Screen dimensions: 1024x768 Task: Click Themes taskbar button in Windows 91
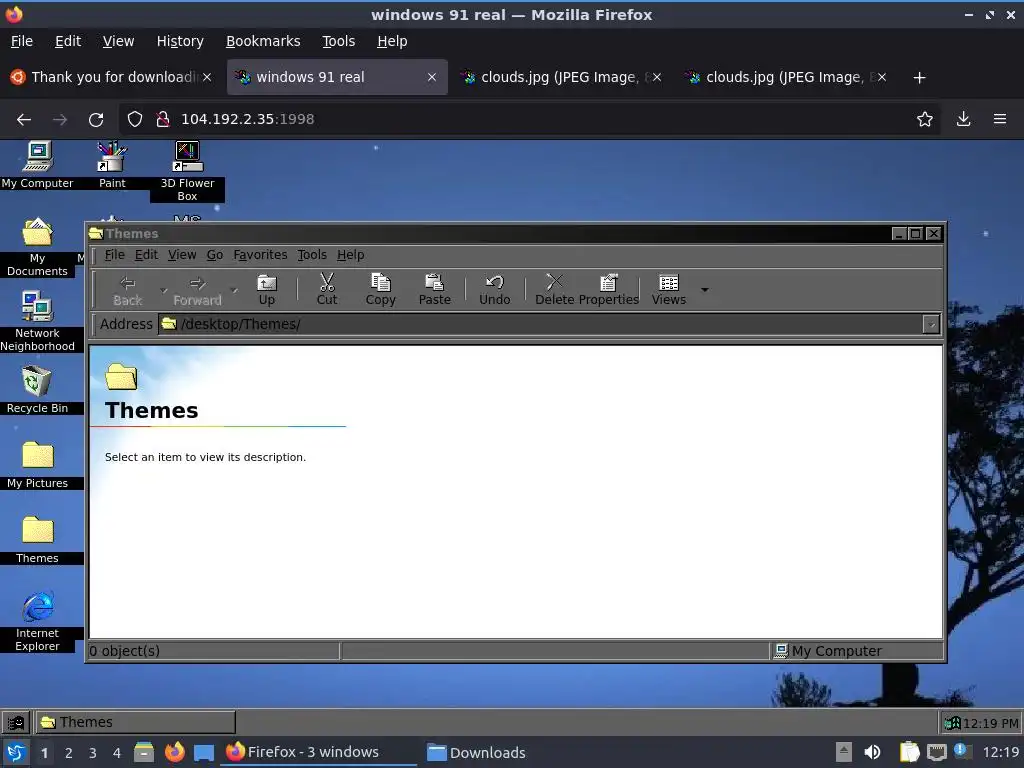pos(135,722)
